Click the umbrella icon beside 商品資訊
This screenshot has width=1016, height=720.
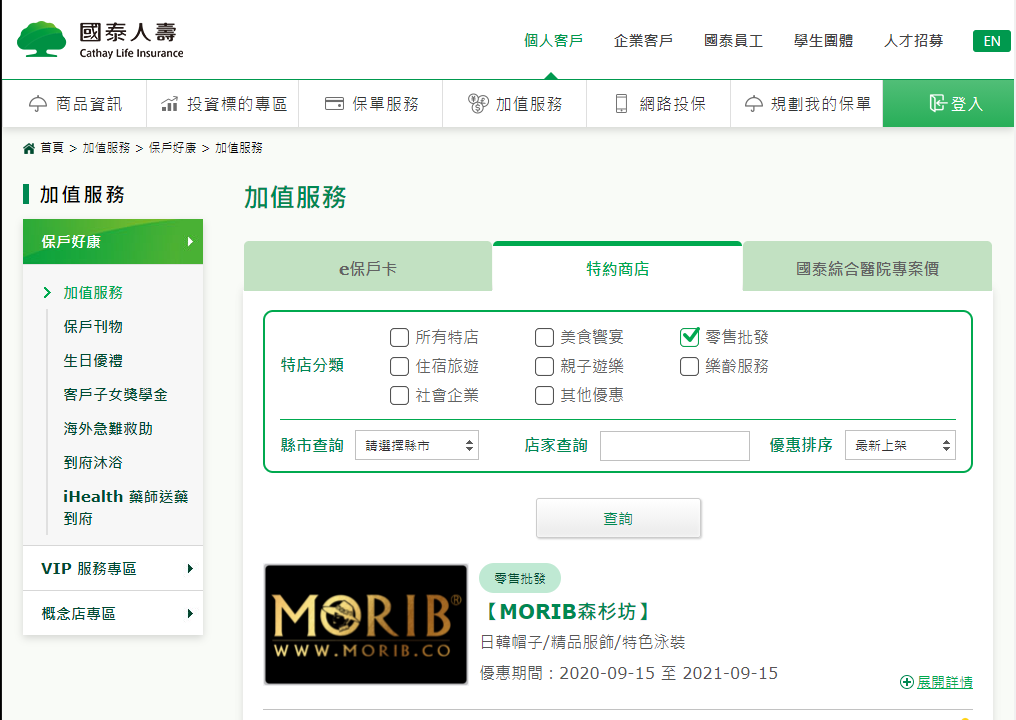(38, 104)
